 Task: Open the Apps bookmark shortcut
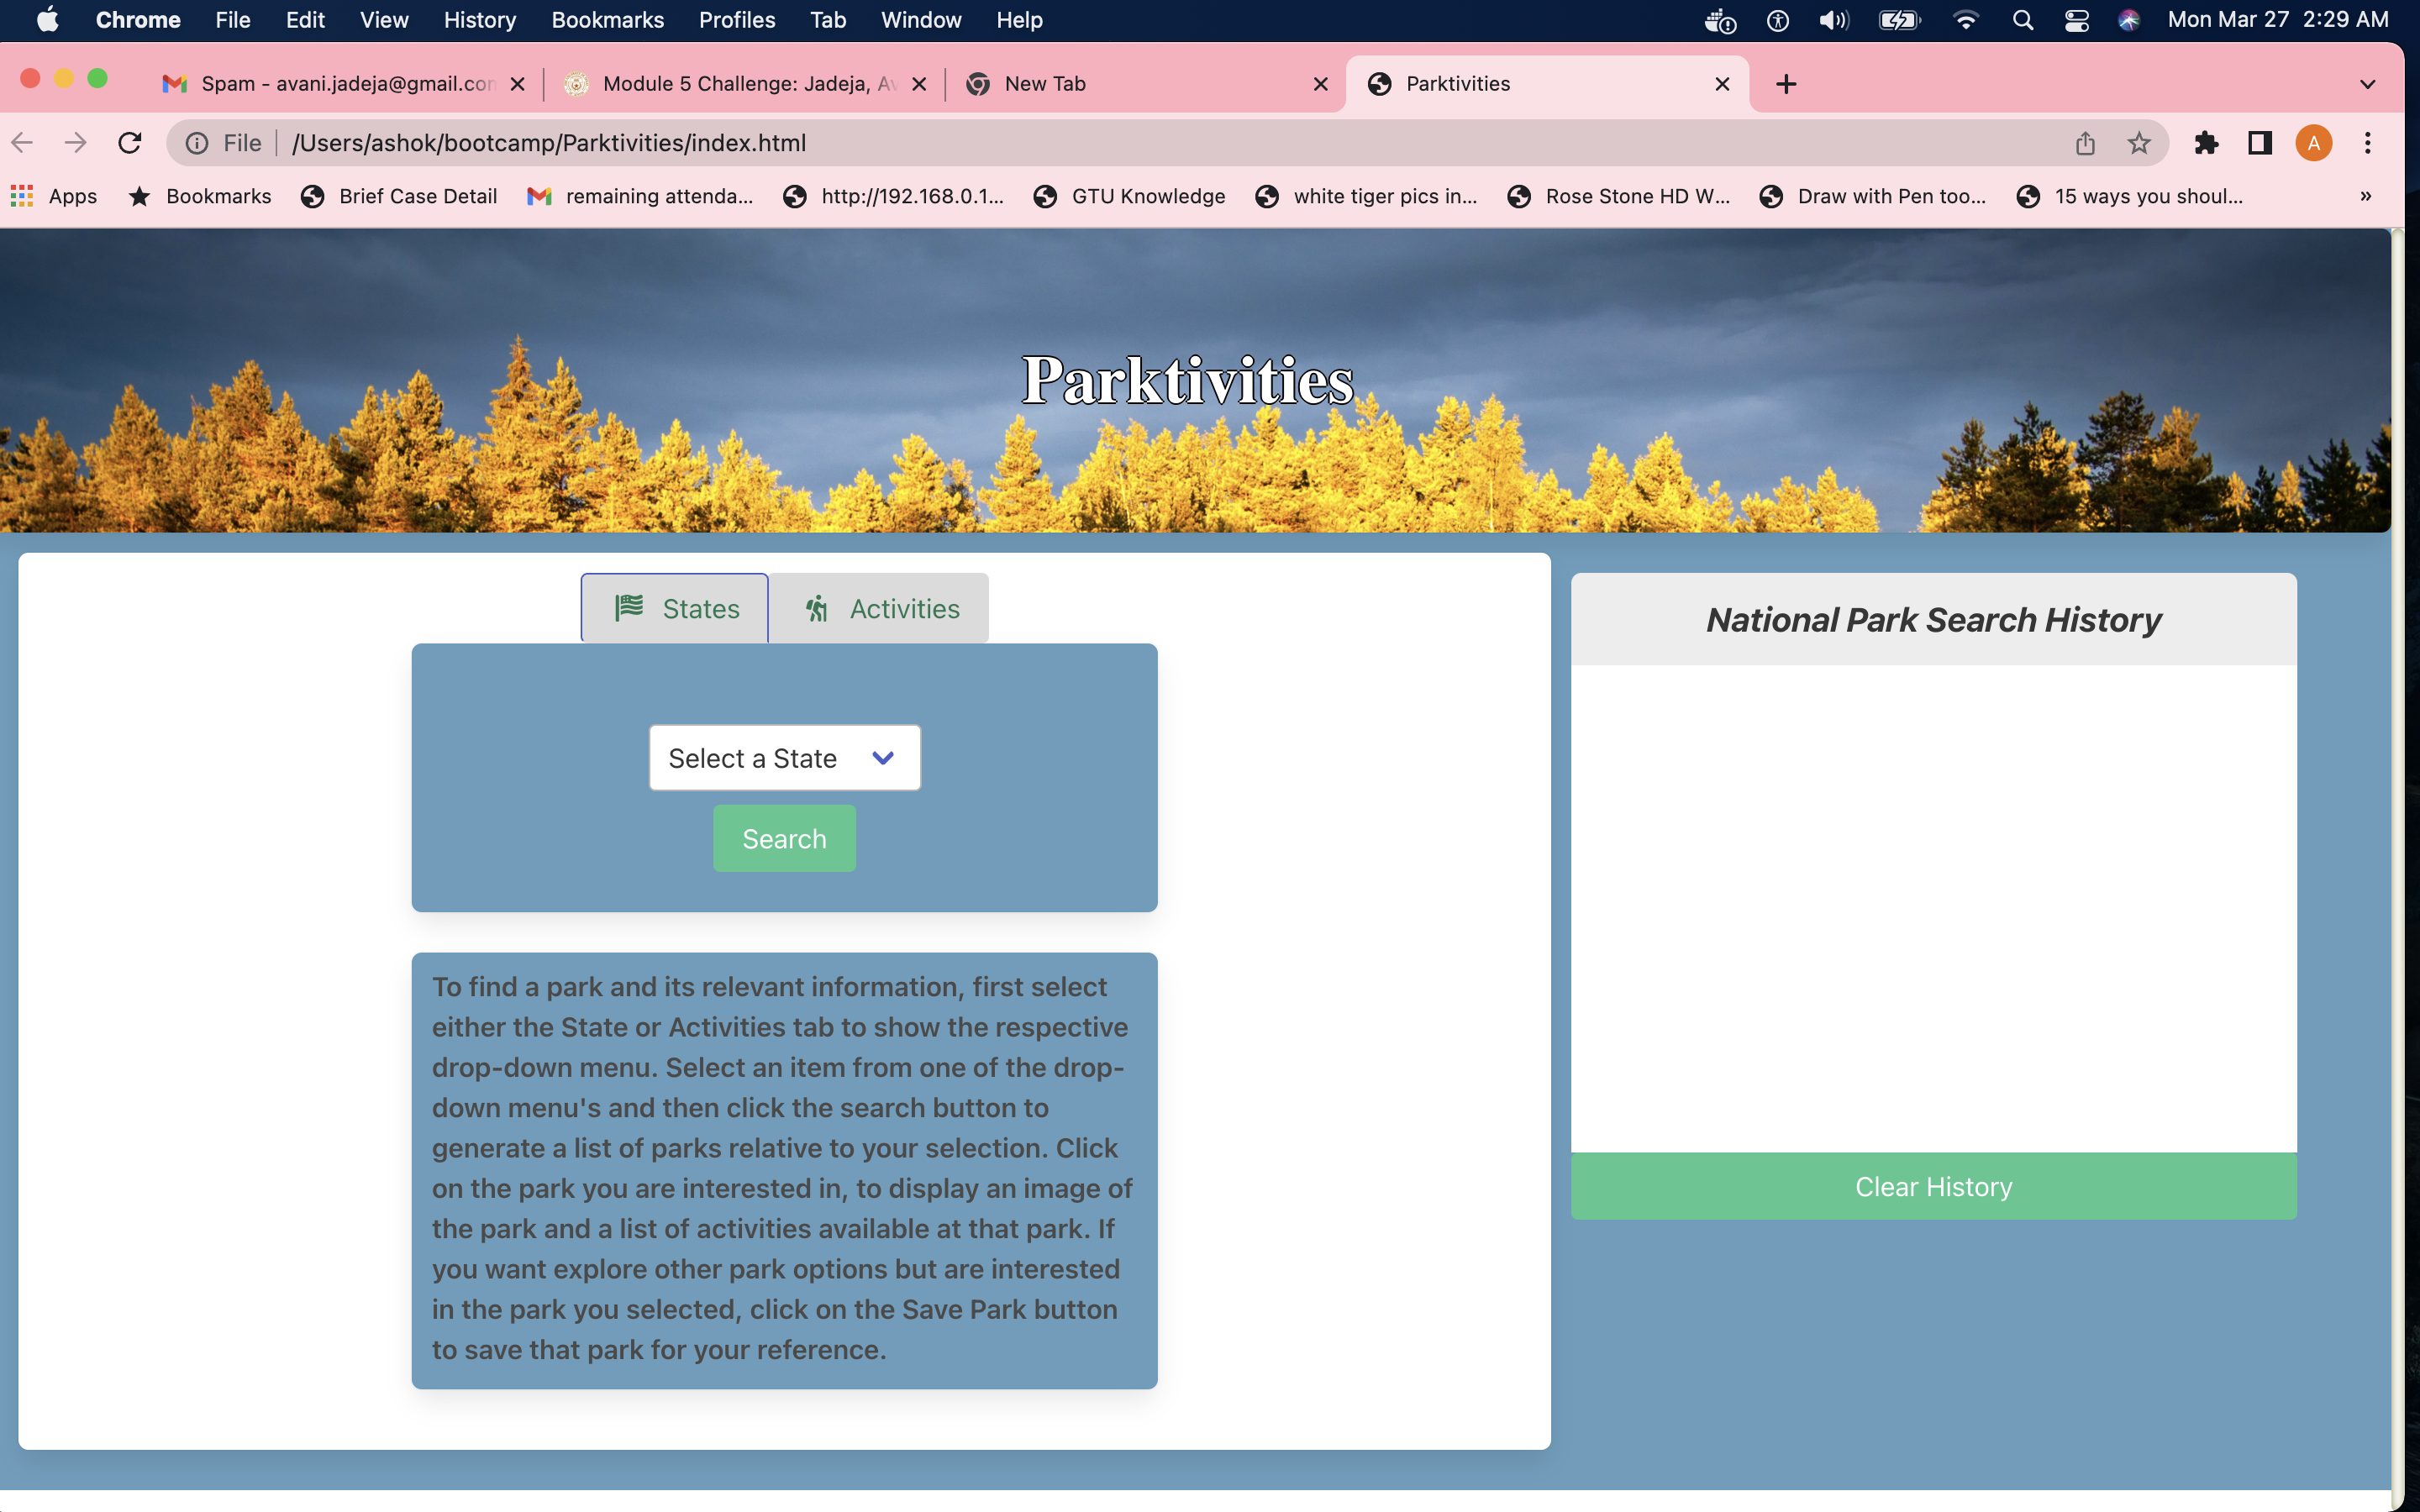(54, 196)
